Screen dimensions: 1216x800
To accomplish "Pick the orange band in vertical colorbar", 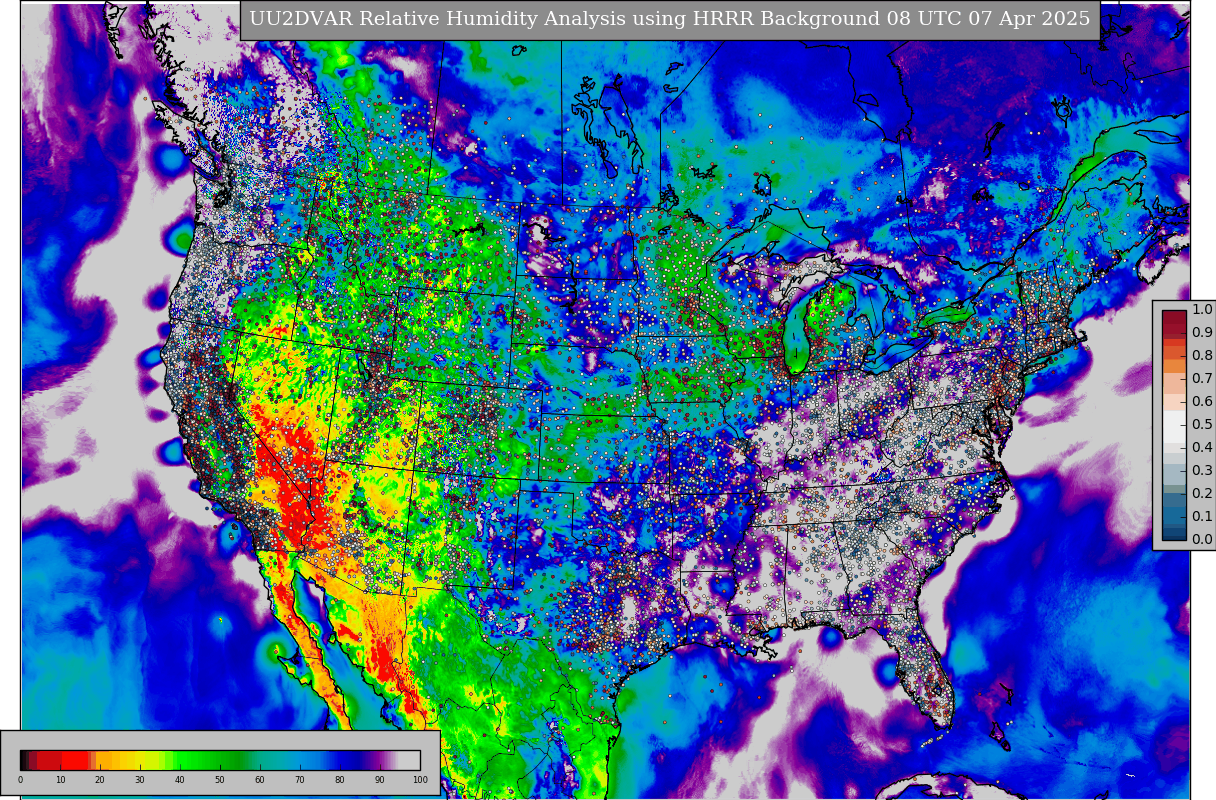I will (x=1174, y=366).
